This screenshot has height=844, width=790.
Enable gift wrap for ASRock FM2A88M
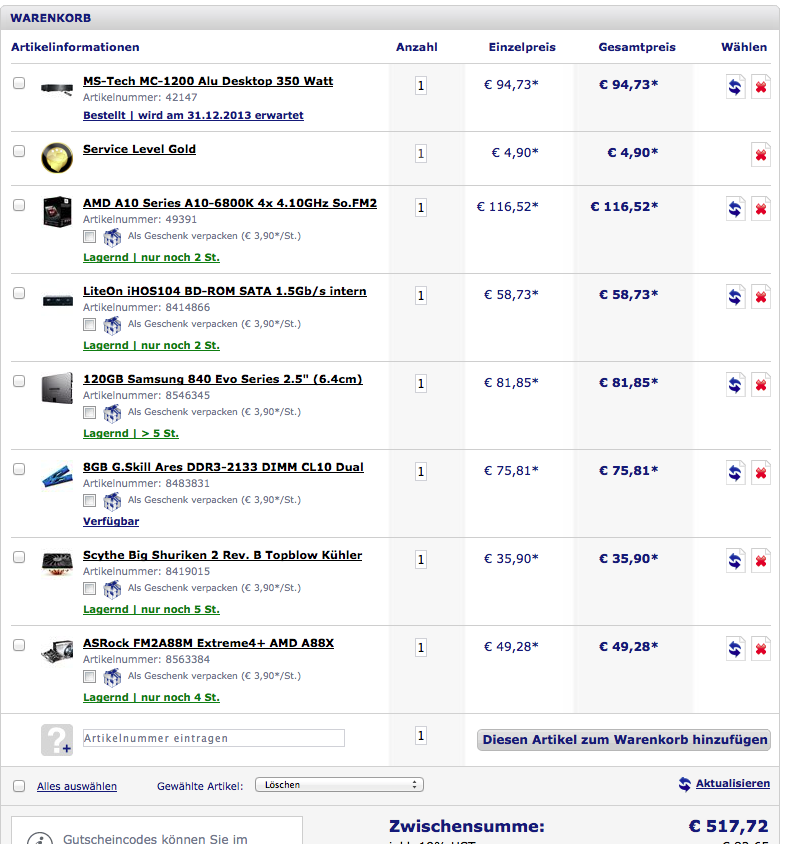(x=90, y=677)
